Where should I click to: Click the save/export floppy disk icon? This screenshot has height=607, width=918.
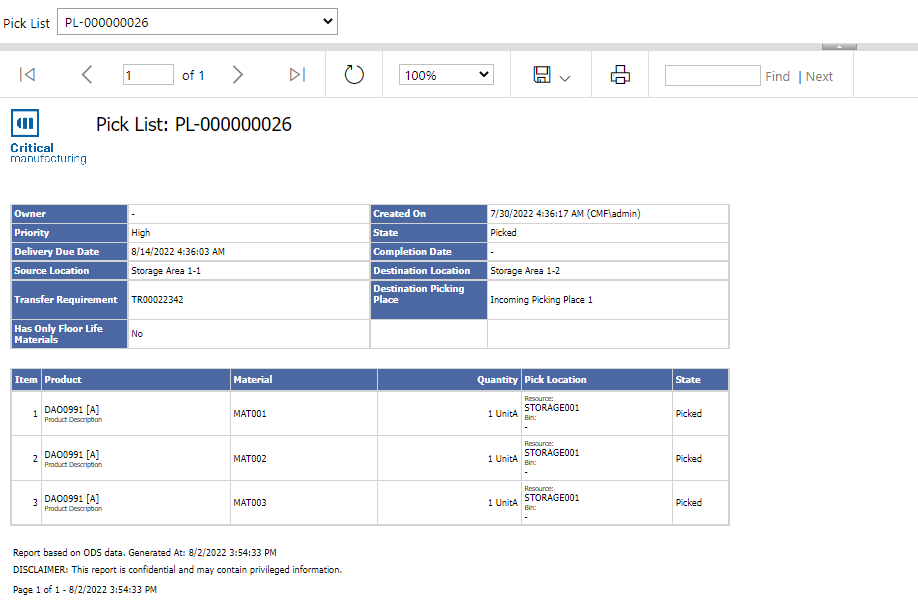coord(542,75)
